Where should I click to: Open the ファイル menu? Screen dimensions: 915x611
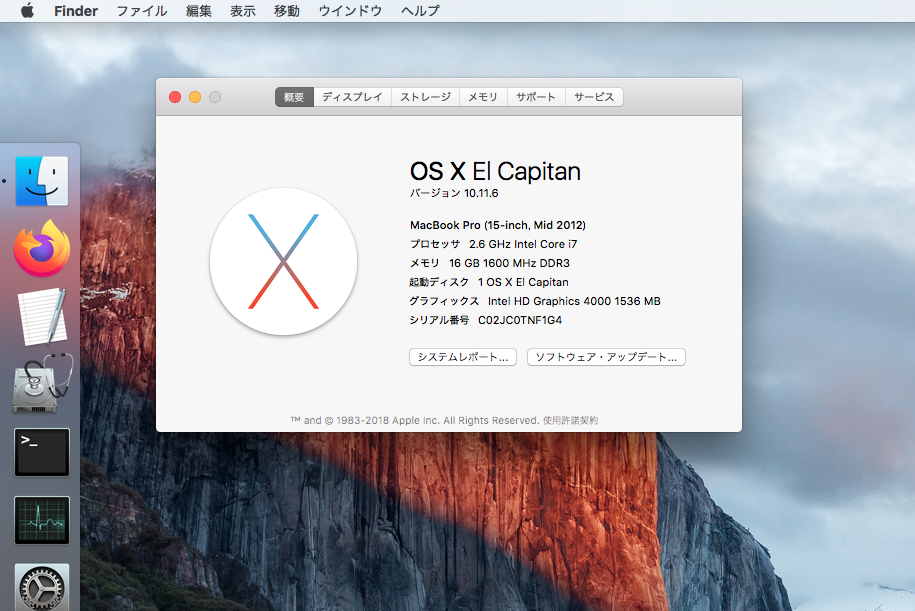[142, 11]
